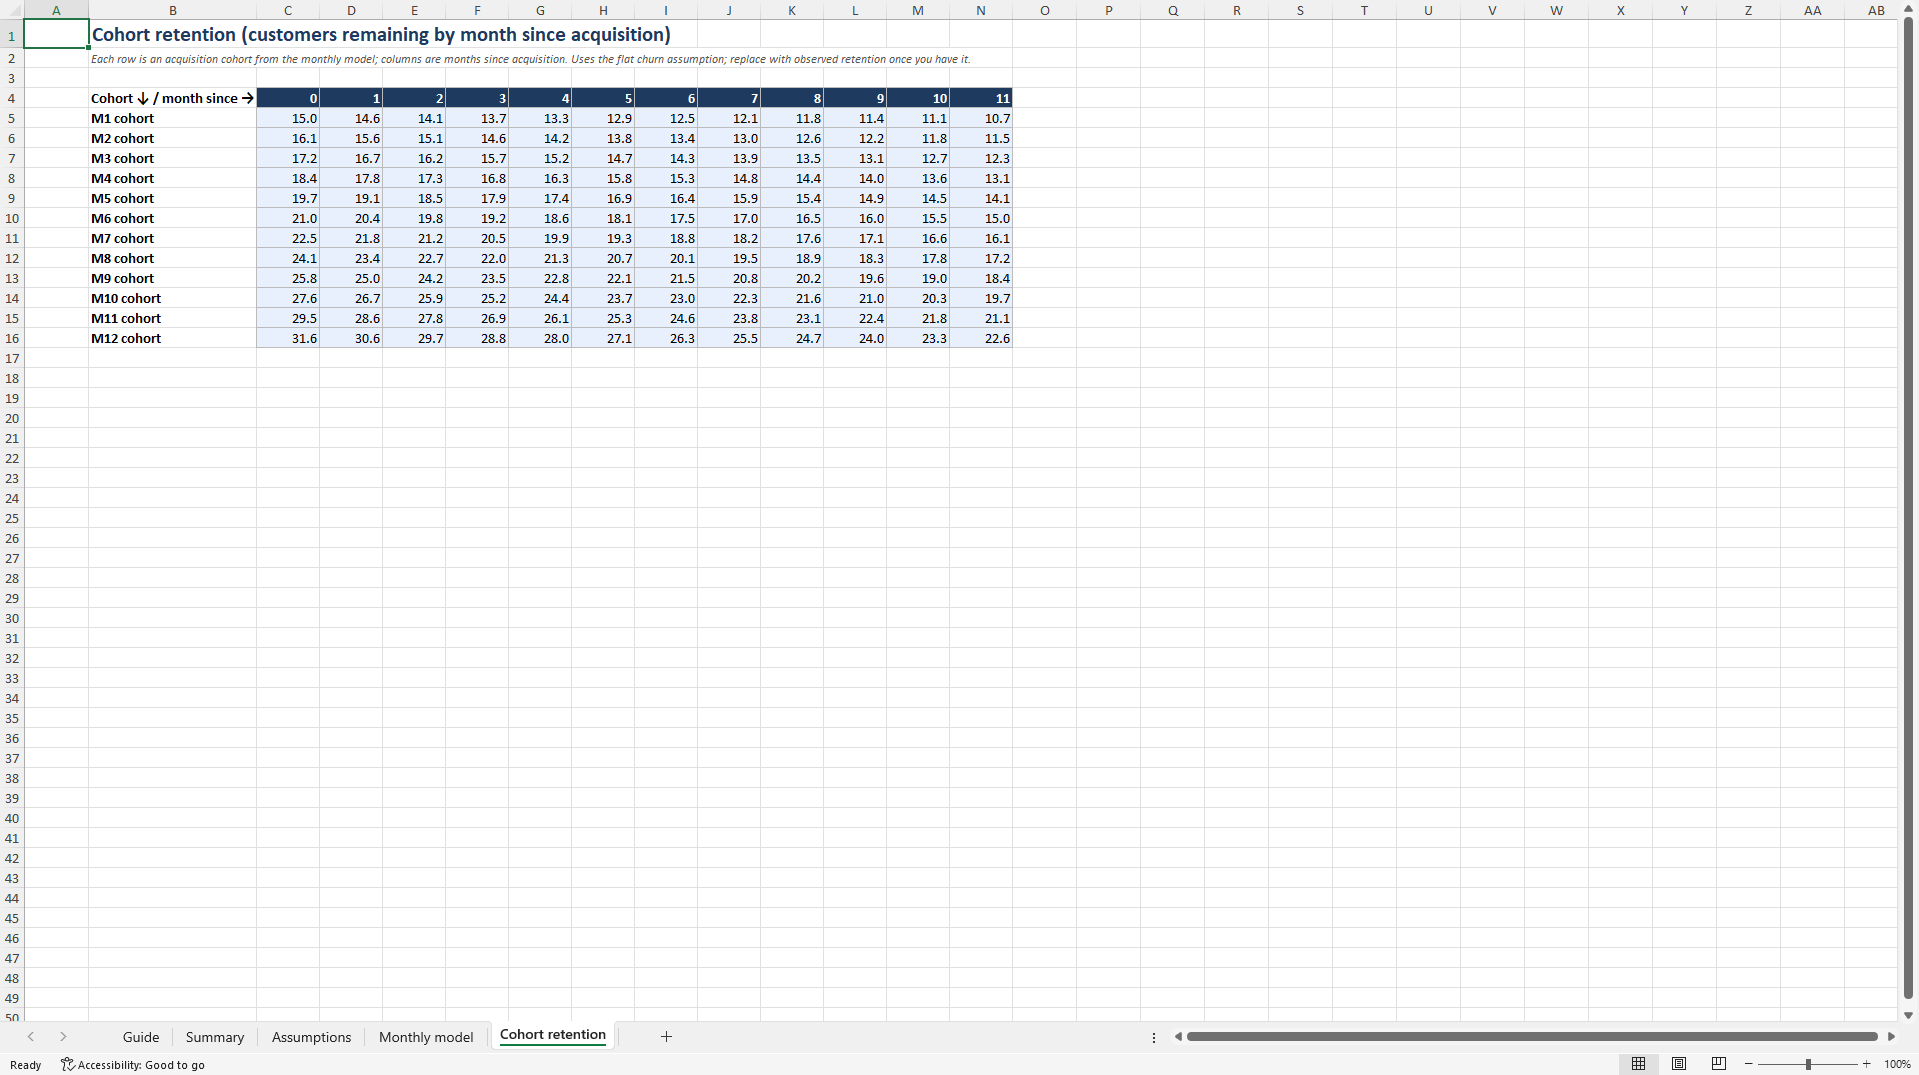Click Select All corner triangle
1919x1075 pixels.
pos(12,10)
